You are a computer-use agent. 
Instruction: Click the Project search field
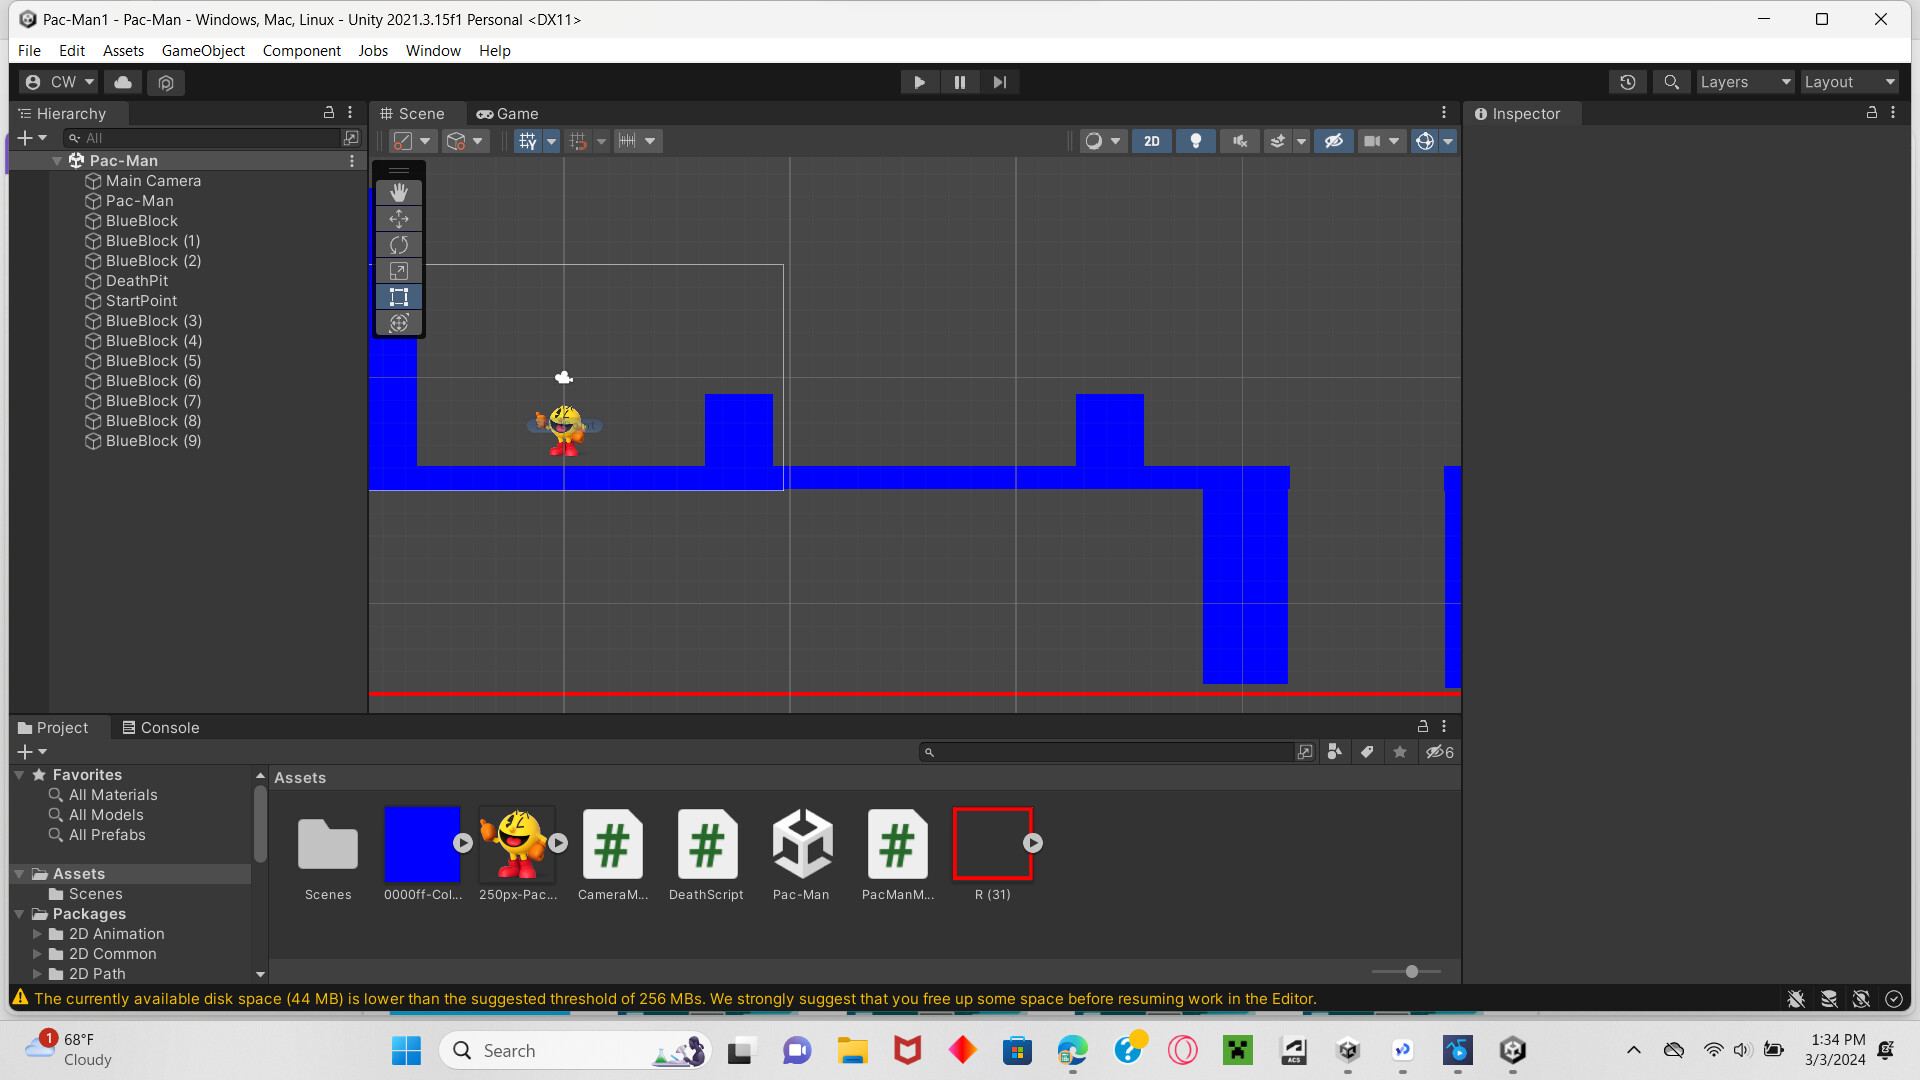pyautogui.click(x=1108, y=752)
